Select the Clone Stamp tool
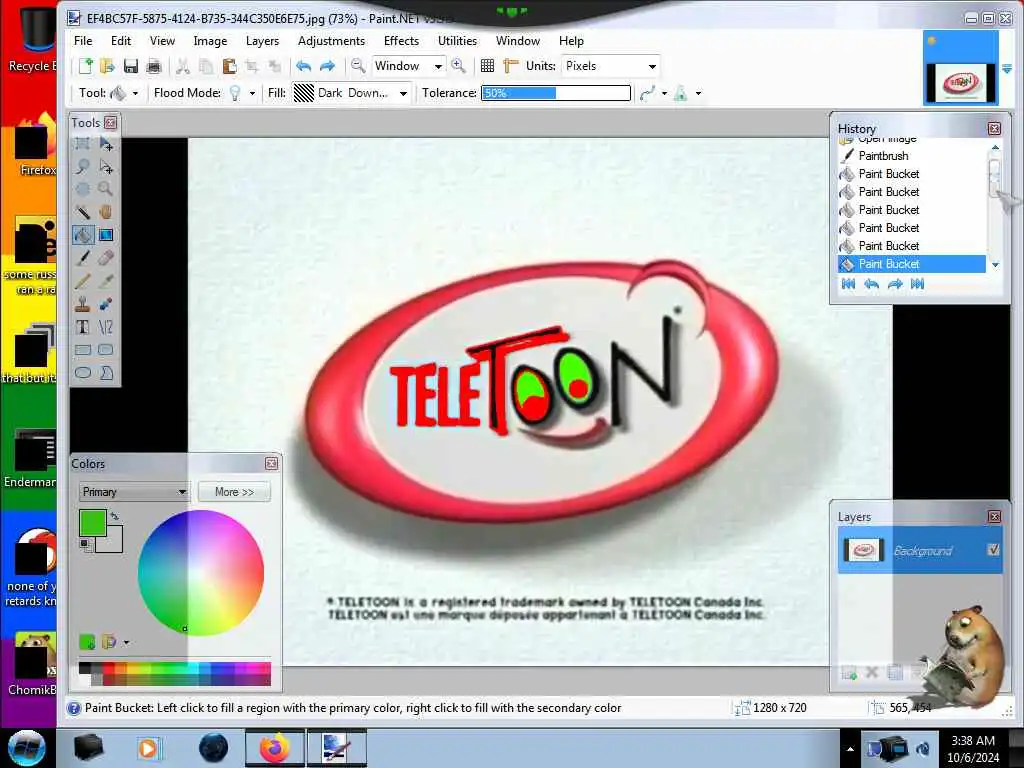The width and height of the screenshot is (1024, 768). coord(82,304)
